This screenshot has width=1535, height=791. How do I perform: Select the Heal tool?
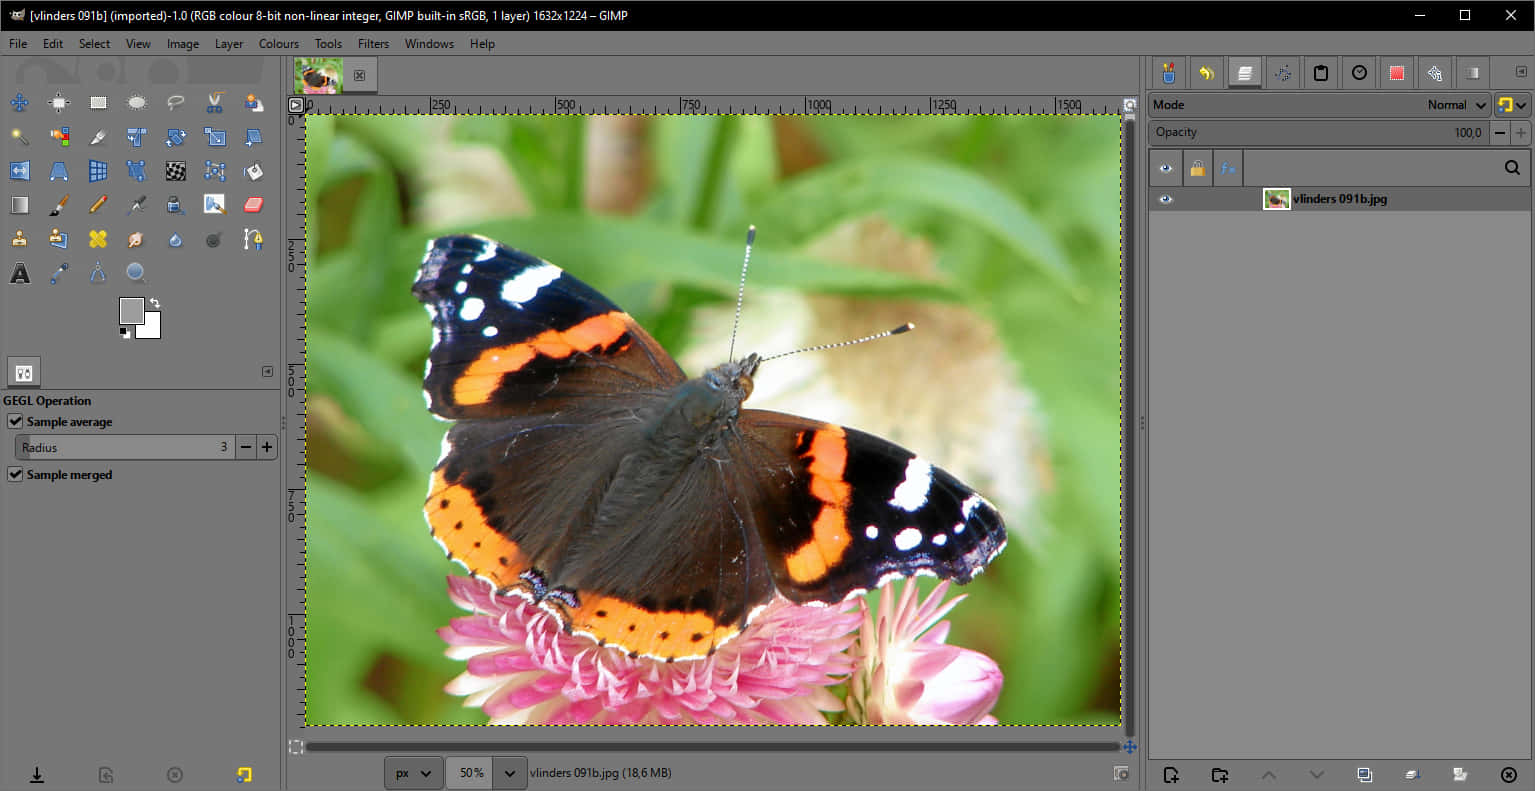[98, 239]
